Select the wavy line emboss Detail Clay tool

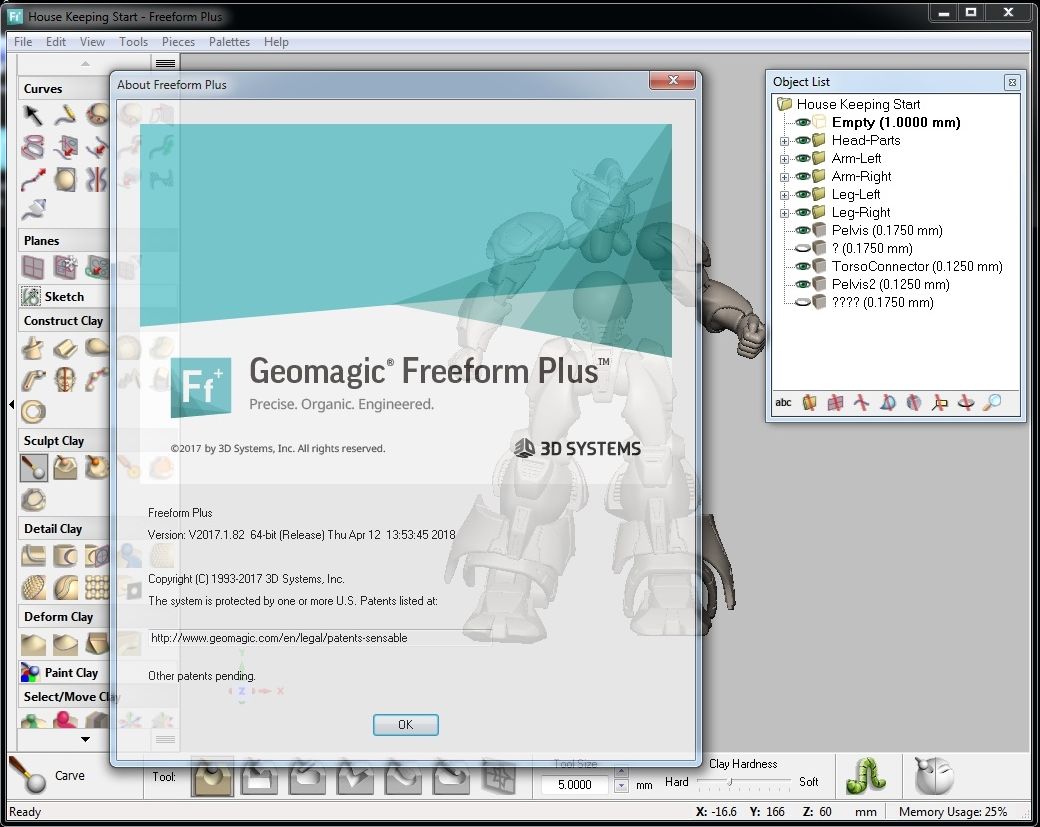coord(65,588)
